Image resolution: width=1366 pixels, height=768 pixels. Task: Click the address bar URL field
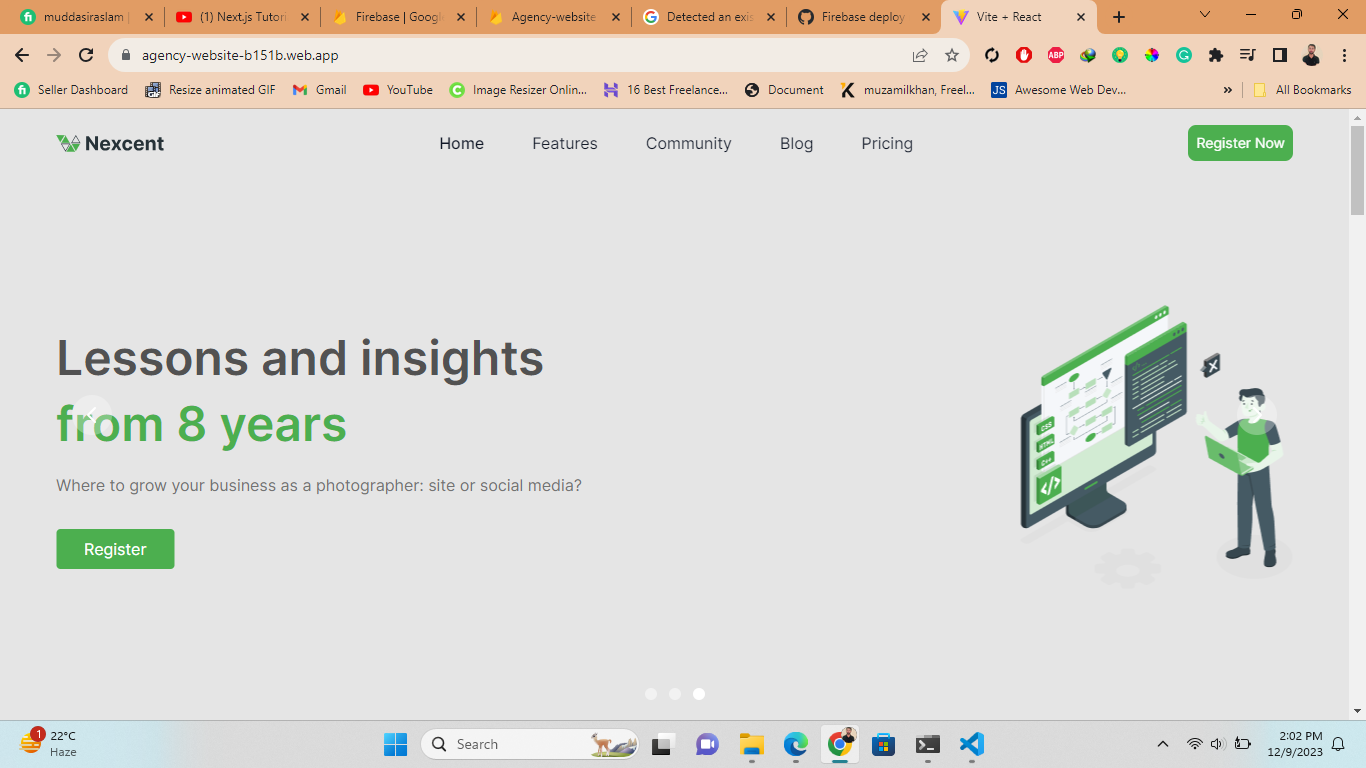(x=500, y=55)
